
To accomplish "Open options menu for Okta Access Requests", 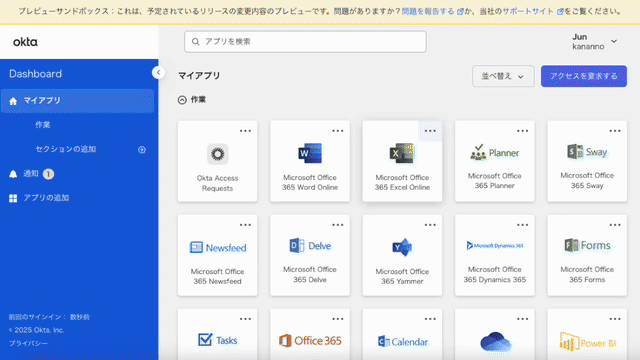I will point(245,131).
